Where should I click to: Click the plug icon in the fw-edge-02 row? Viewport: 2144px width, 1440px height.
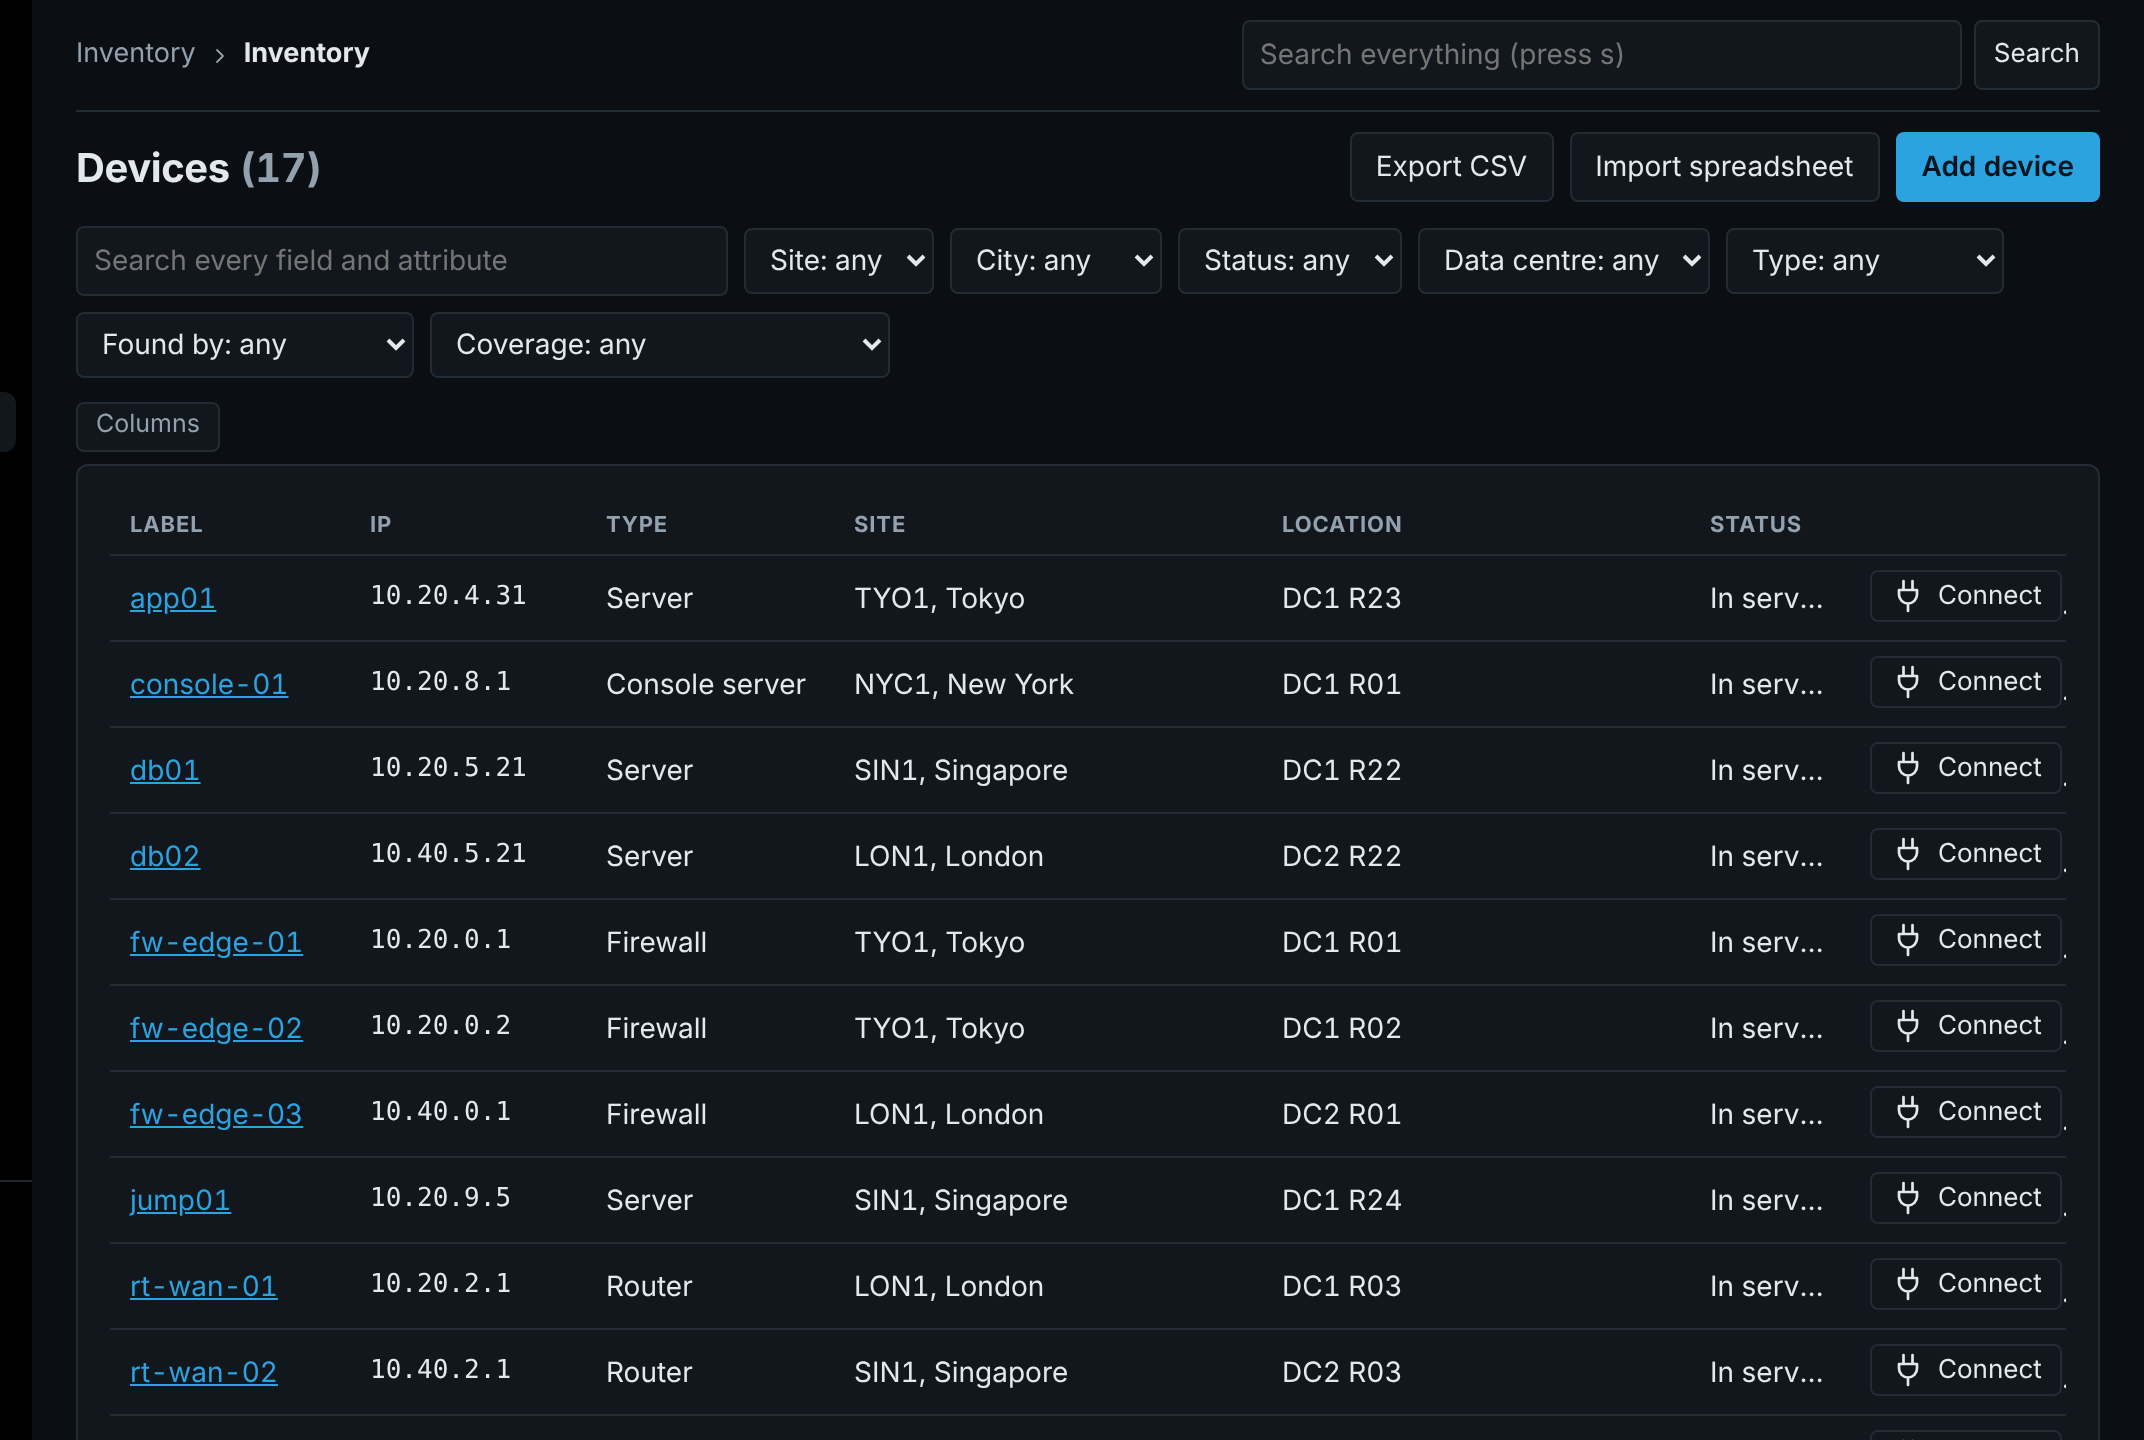[1907, 1026]
